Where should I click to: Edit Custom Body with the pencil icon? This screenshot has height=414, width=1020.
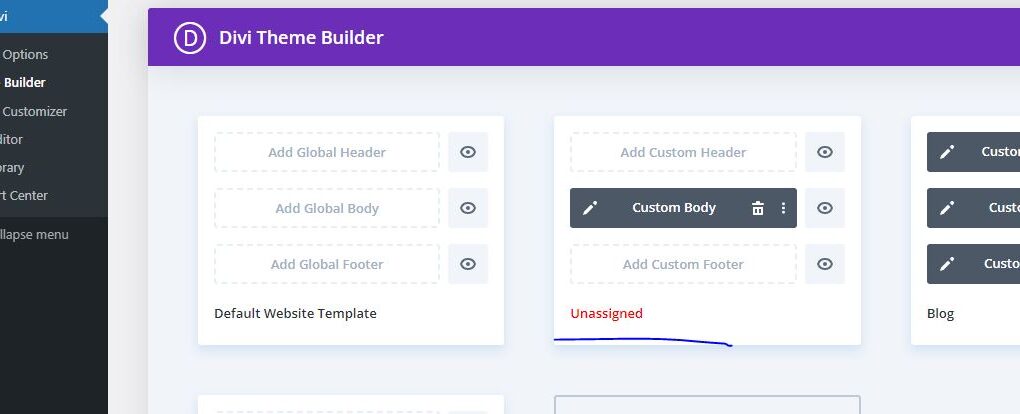point(590,208)
